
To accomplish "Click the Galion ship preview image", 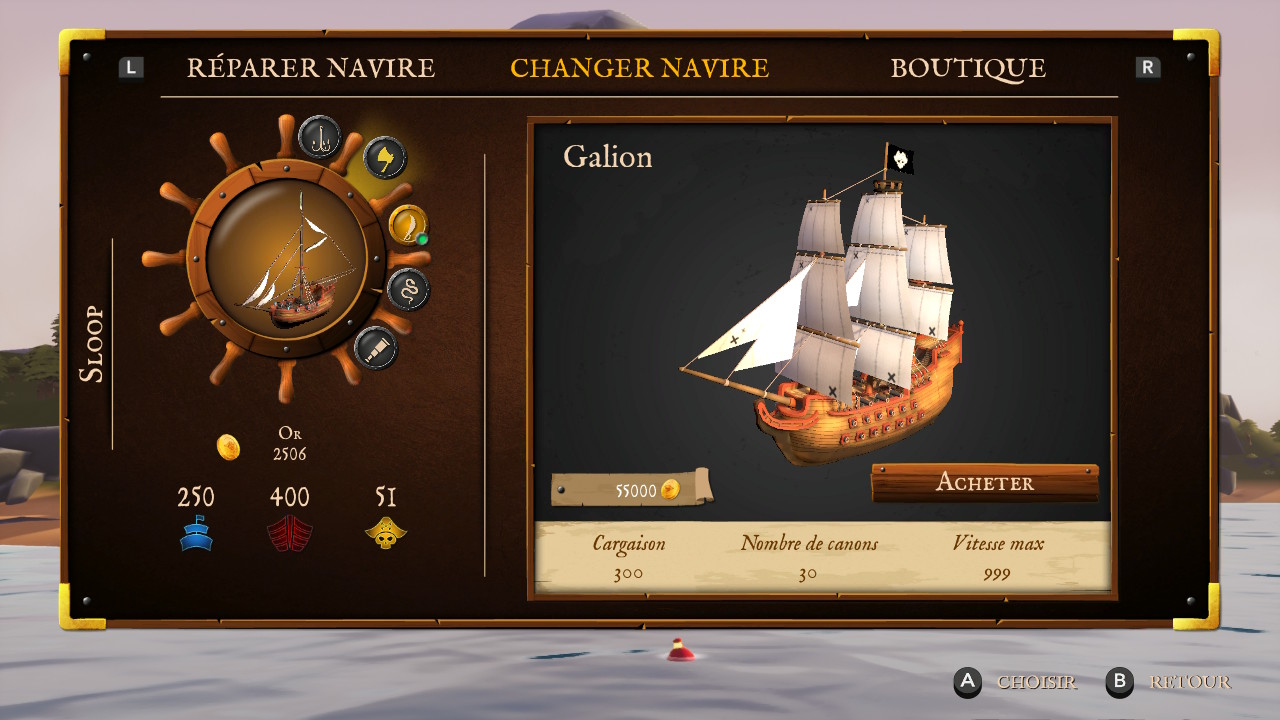I will (x=822, y=305).
